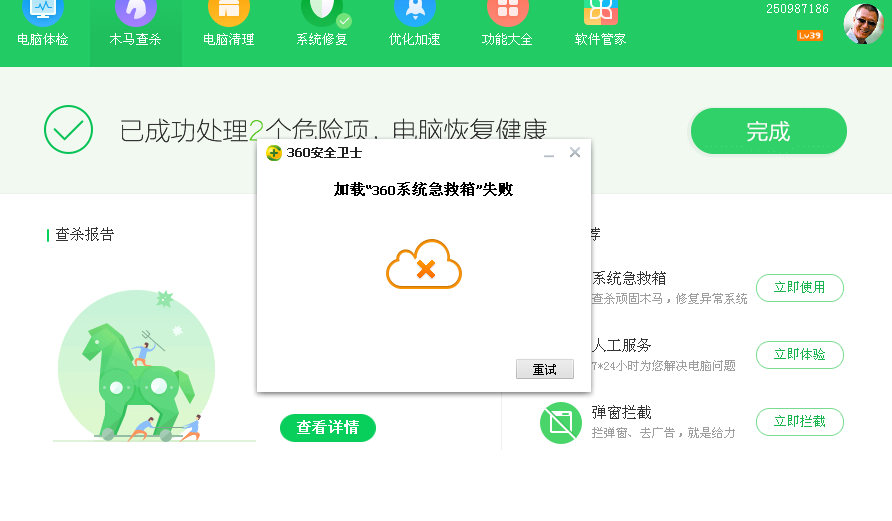This screenshot has height=521, width=892.
Task: Click 立即拦截 for 弹窗拦截
Action: coord(799,421)
